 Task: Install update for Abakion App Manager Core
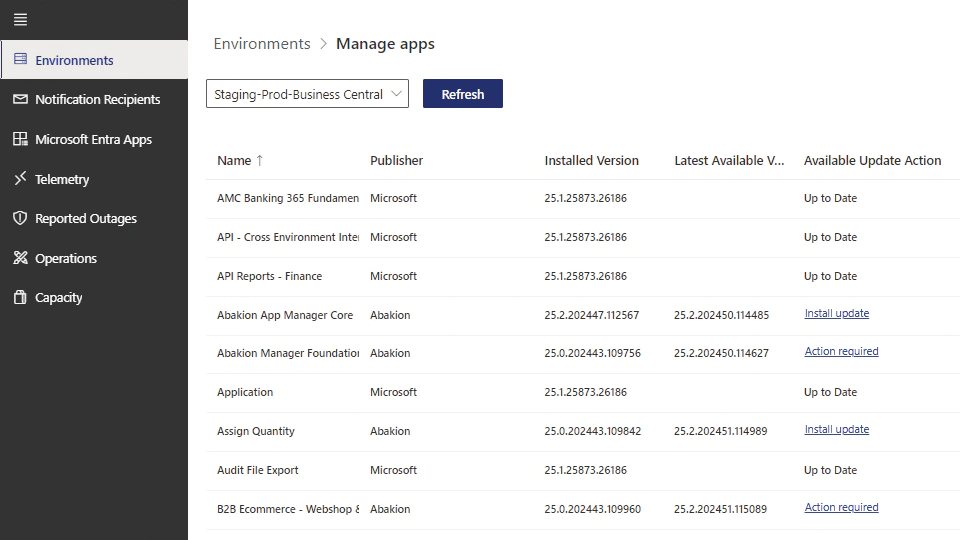(x=836, y=313)
